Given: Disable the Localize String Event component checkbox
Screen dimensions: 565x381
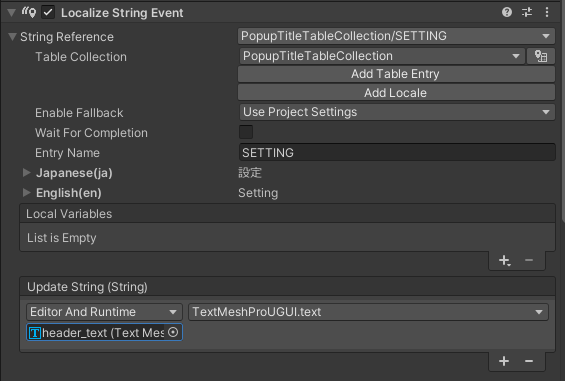Looking at the screenshot, I should click(48, 13).
